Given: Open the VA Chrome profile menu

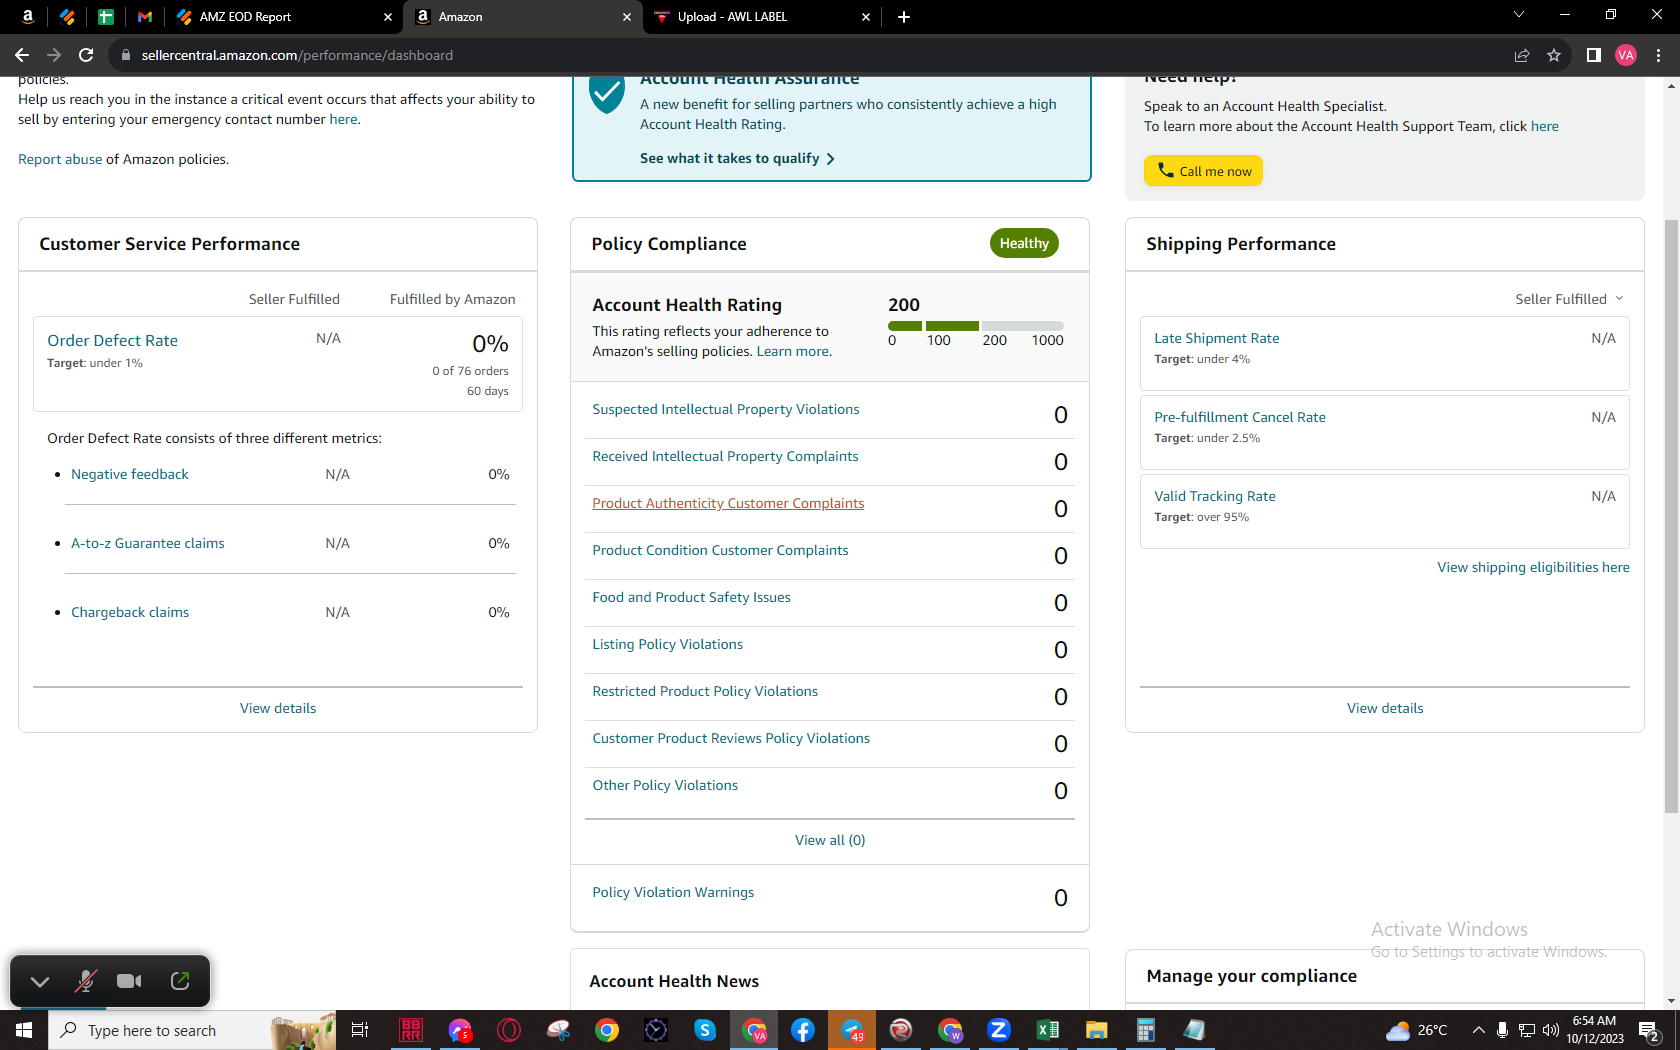Looking at the screenshot, I should [1626, 55].
